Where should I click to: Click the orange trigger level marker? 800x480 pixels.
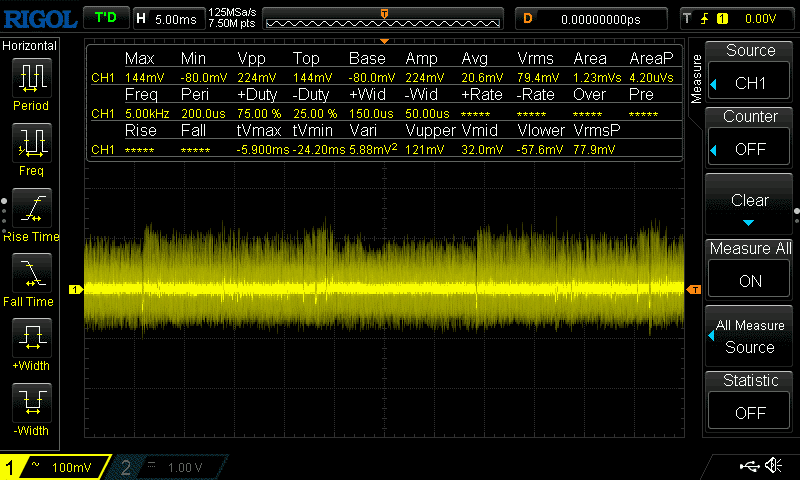click(693, 290)
